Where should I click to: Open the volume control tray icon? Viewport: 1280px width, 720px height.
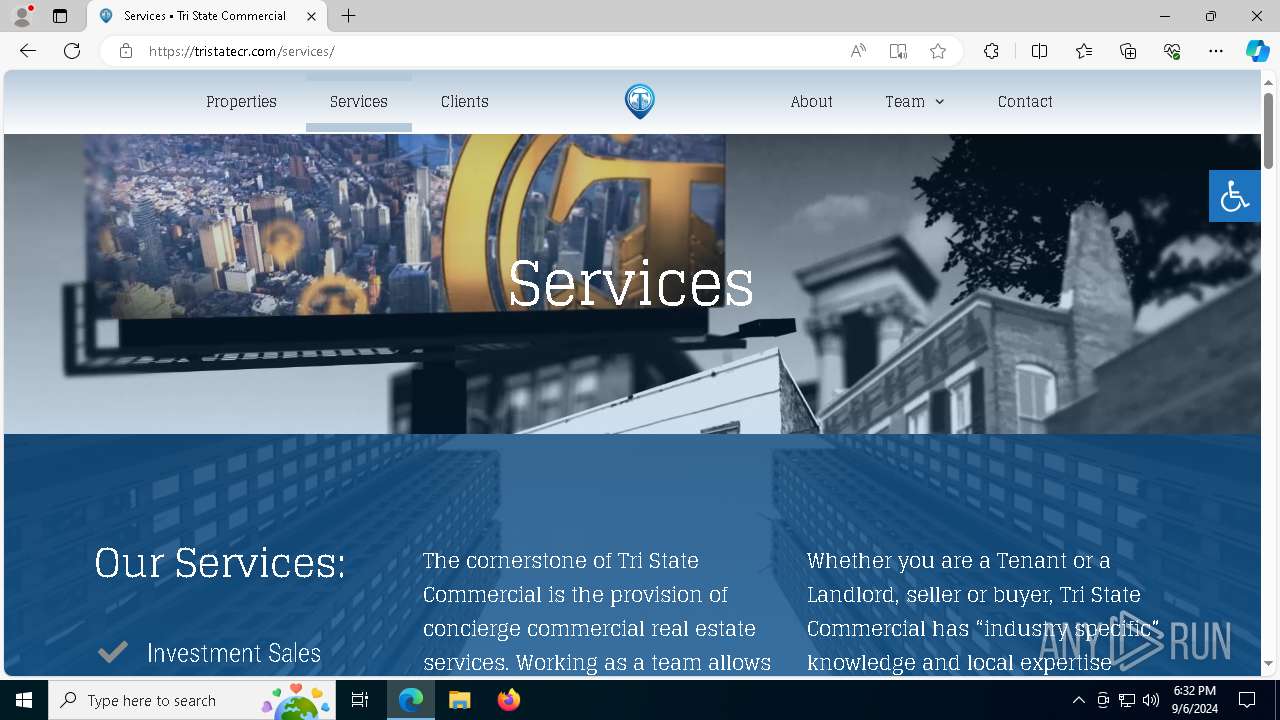[x=1151, y=700]
